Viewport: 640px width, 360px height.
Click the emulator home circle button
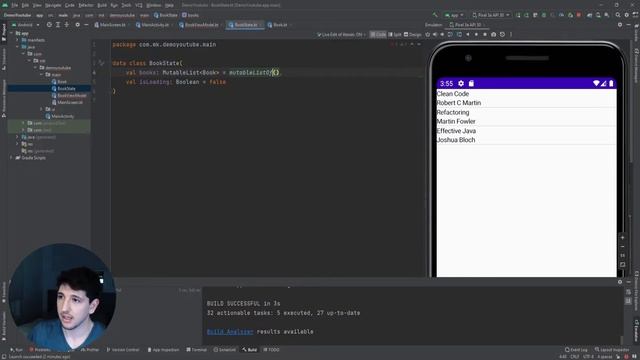click(x=476, y=35)
